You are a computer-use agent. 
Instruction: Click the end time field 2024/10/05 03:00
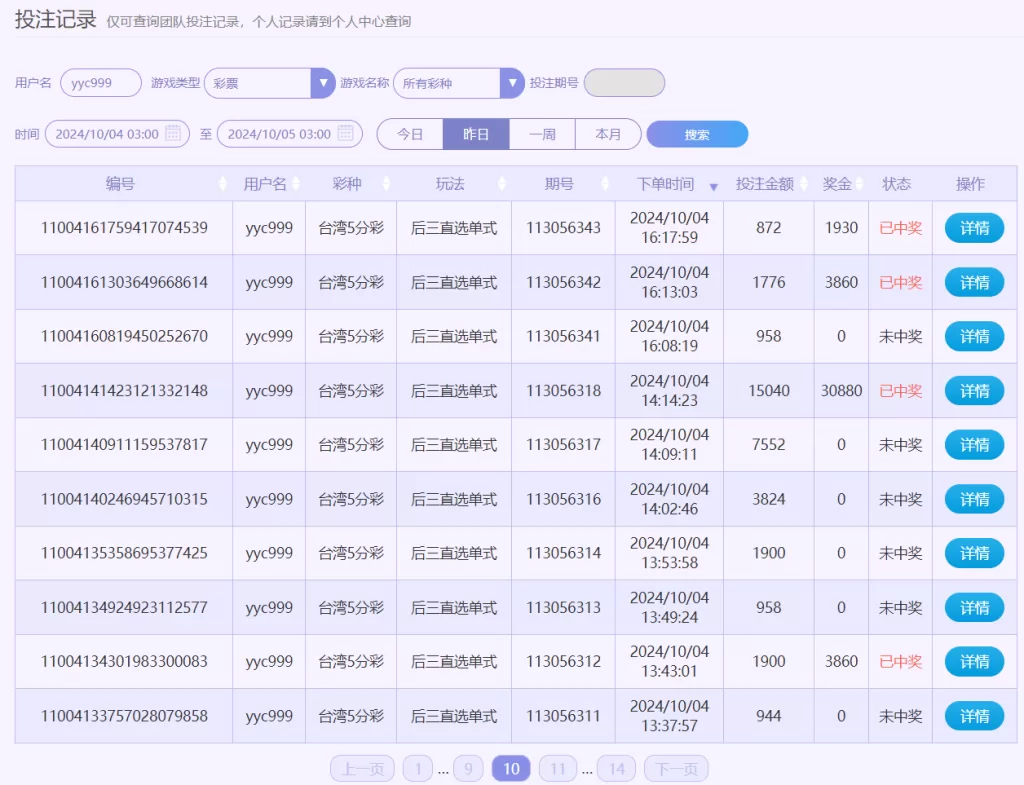click(x=289, y=134)
